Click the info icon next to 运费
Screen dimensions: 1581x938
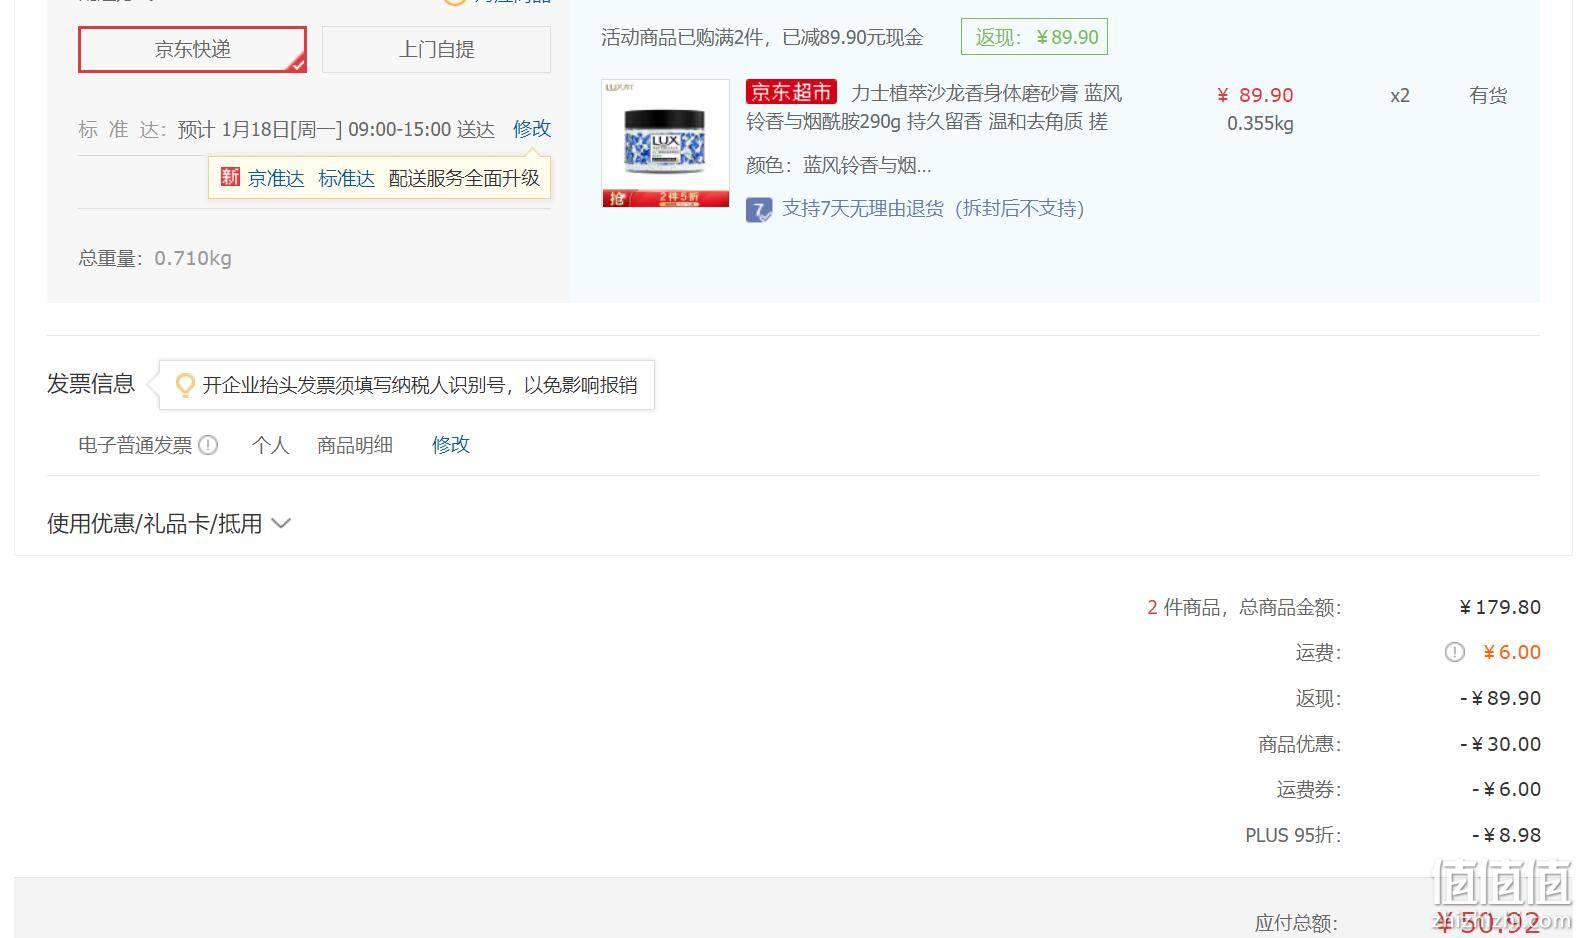1455,653
